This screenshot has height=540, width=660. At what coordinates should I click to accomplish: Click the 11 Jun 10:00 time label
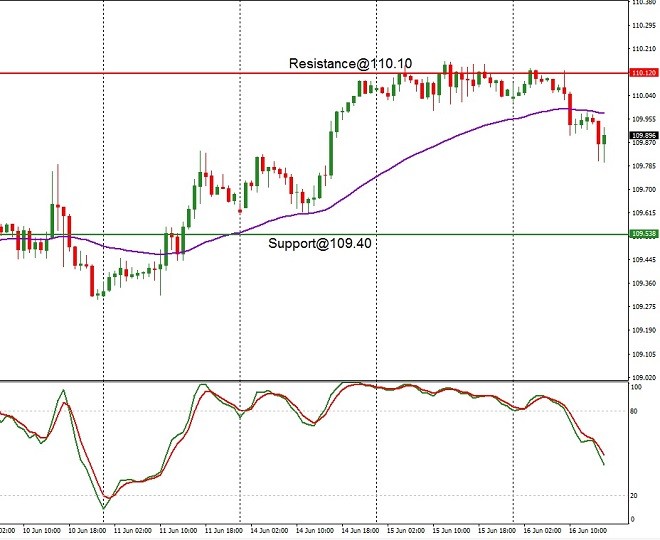[x=178, y=530]
